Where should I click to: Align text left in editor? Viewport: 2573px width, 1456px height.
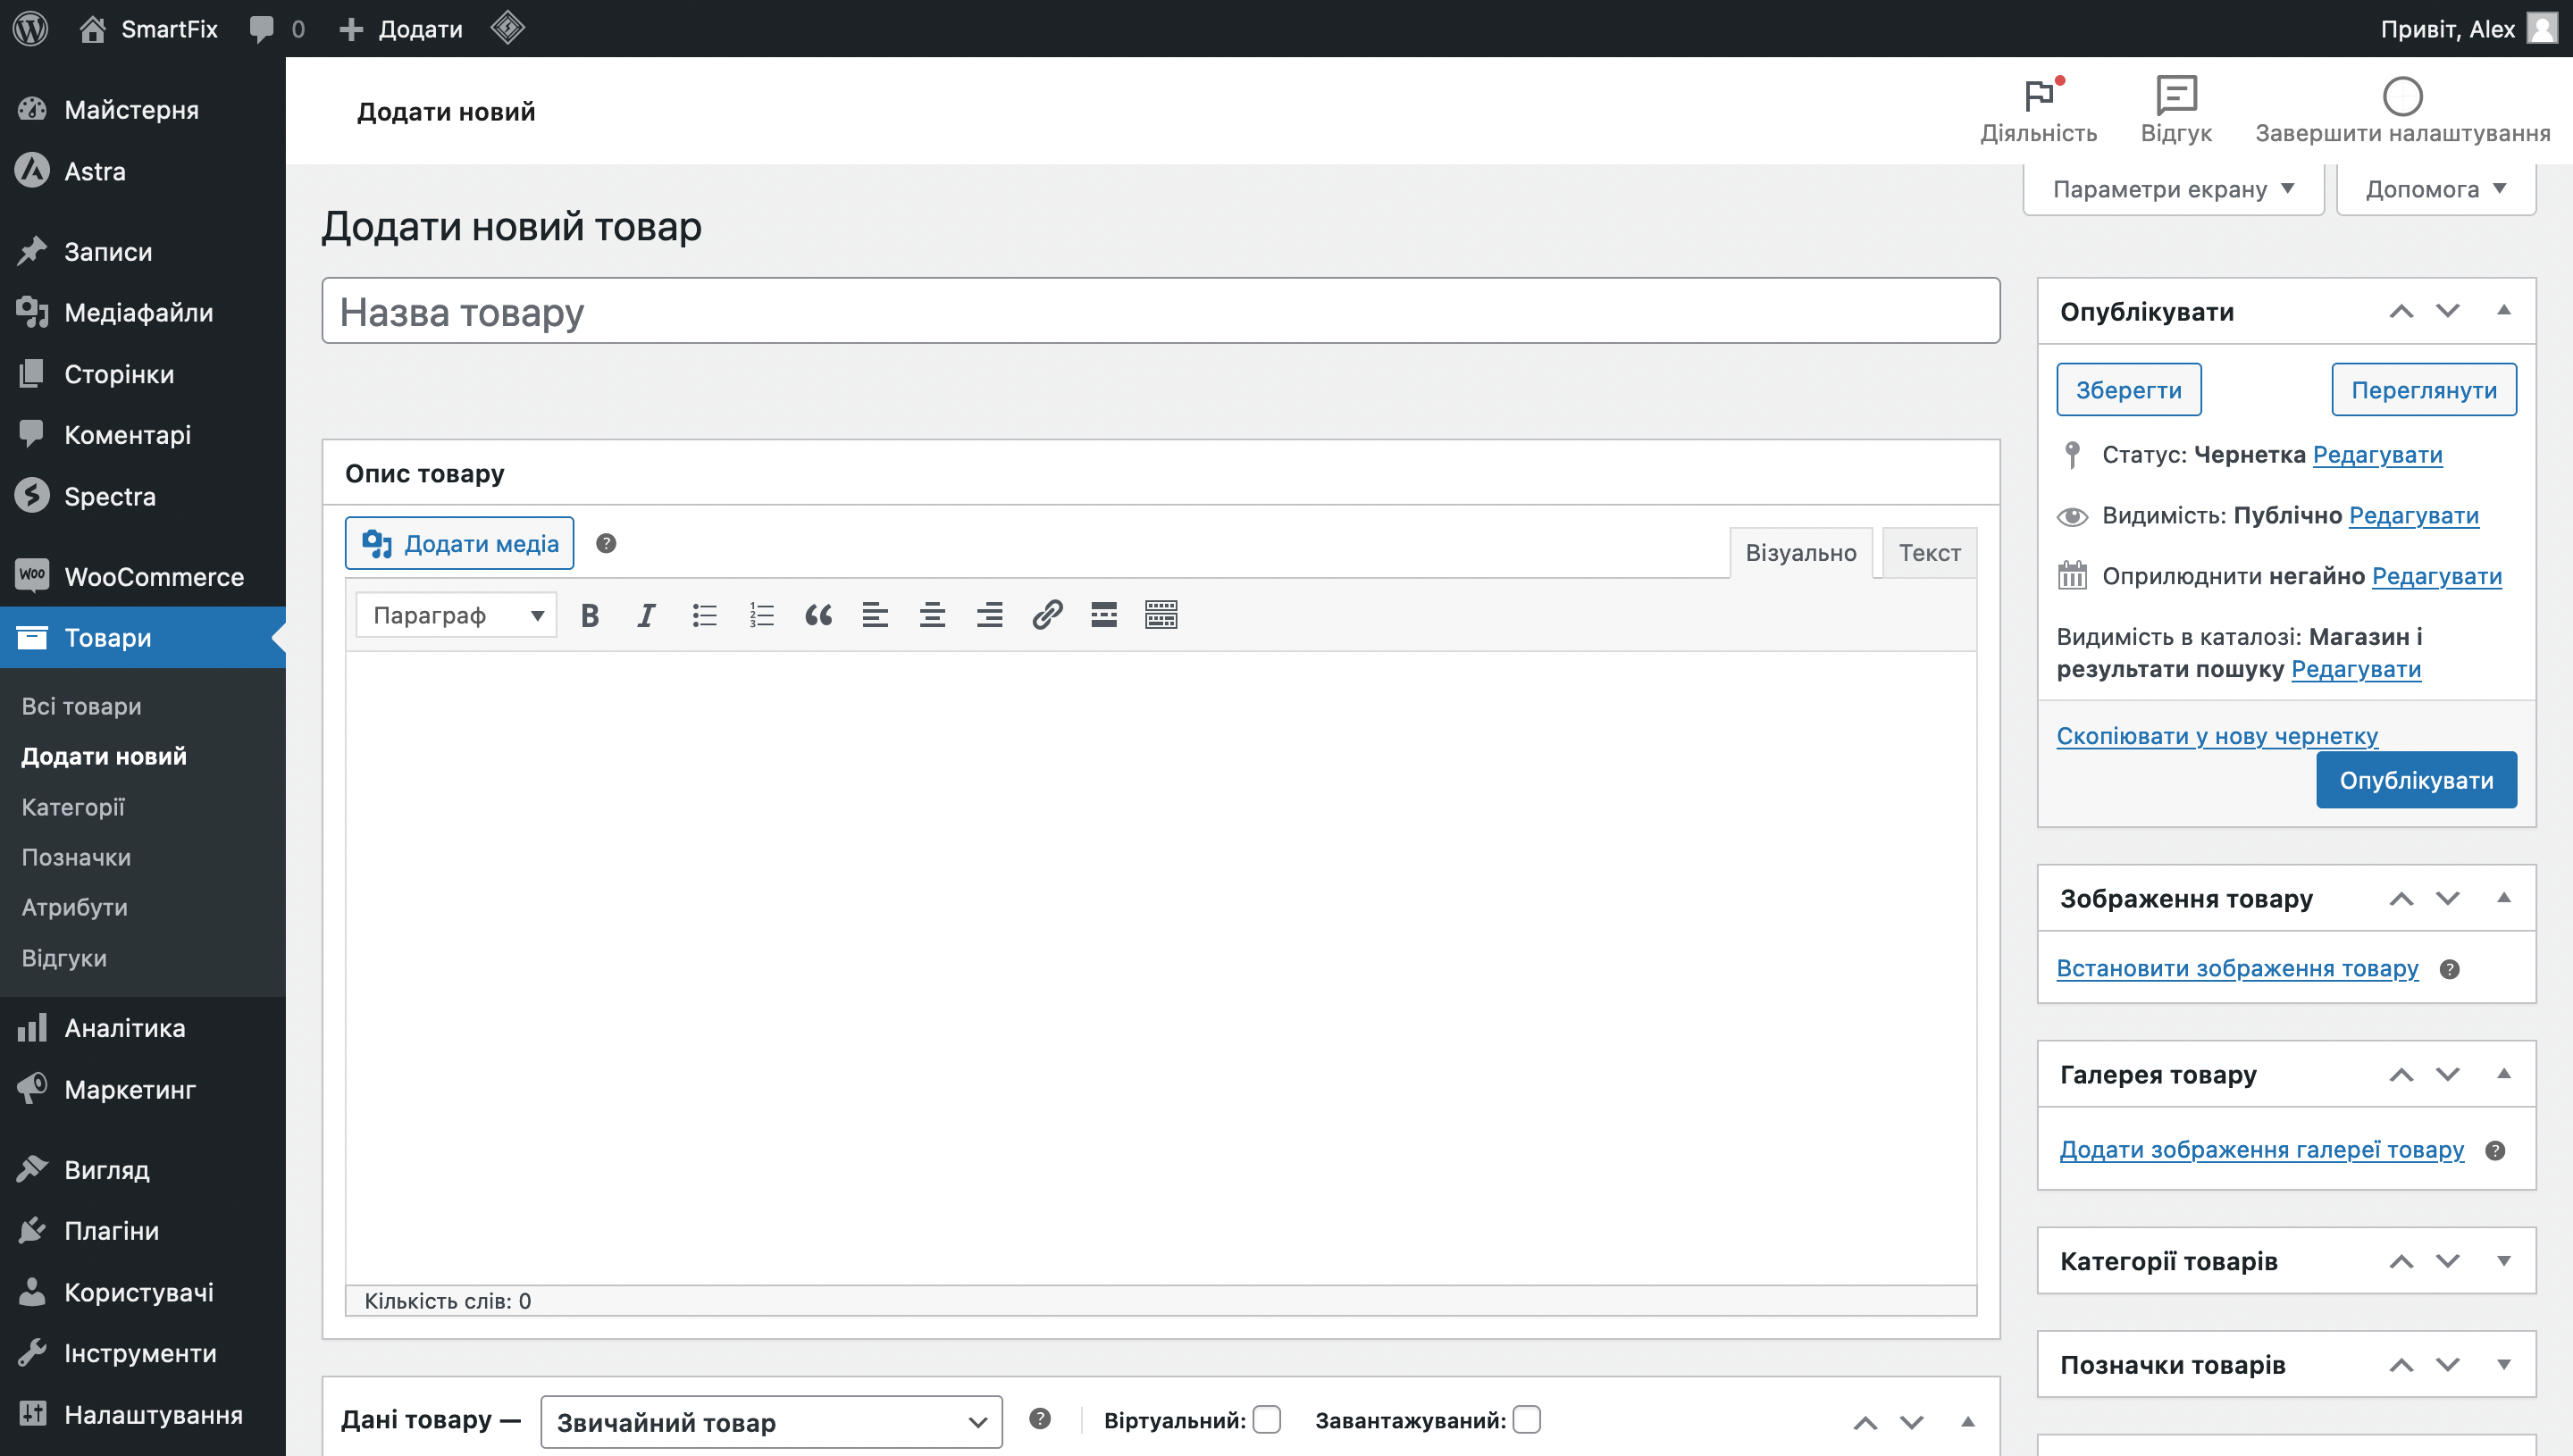click(875, 615)
